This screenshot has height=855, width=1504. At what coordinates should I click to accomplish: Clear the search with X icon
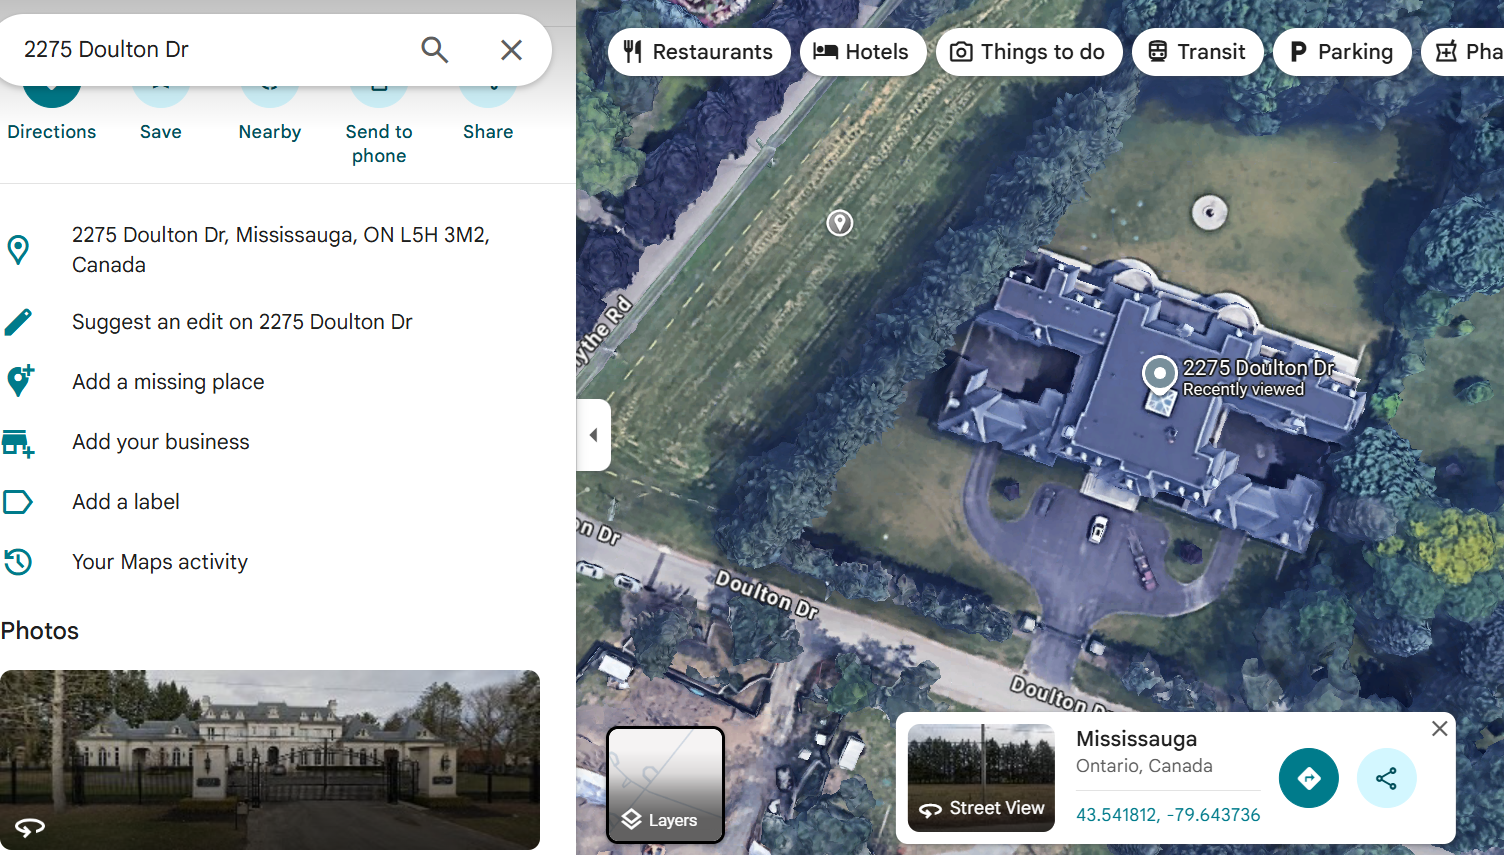point(511,50)
